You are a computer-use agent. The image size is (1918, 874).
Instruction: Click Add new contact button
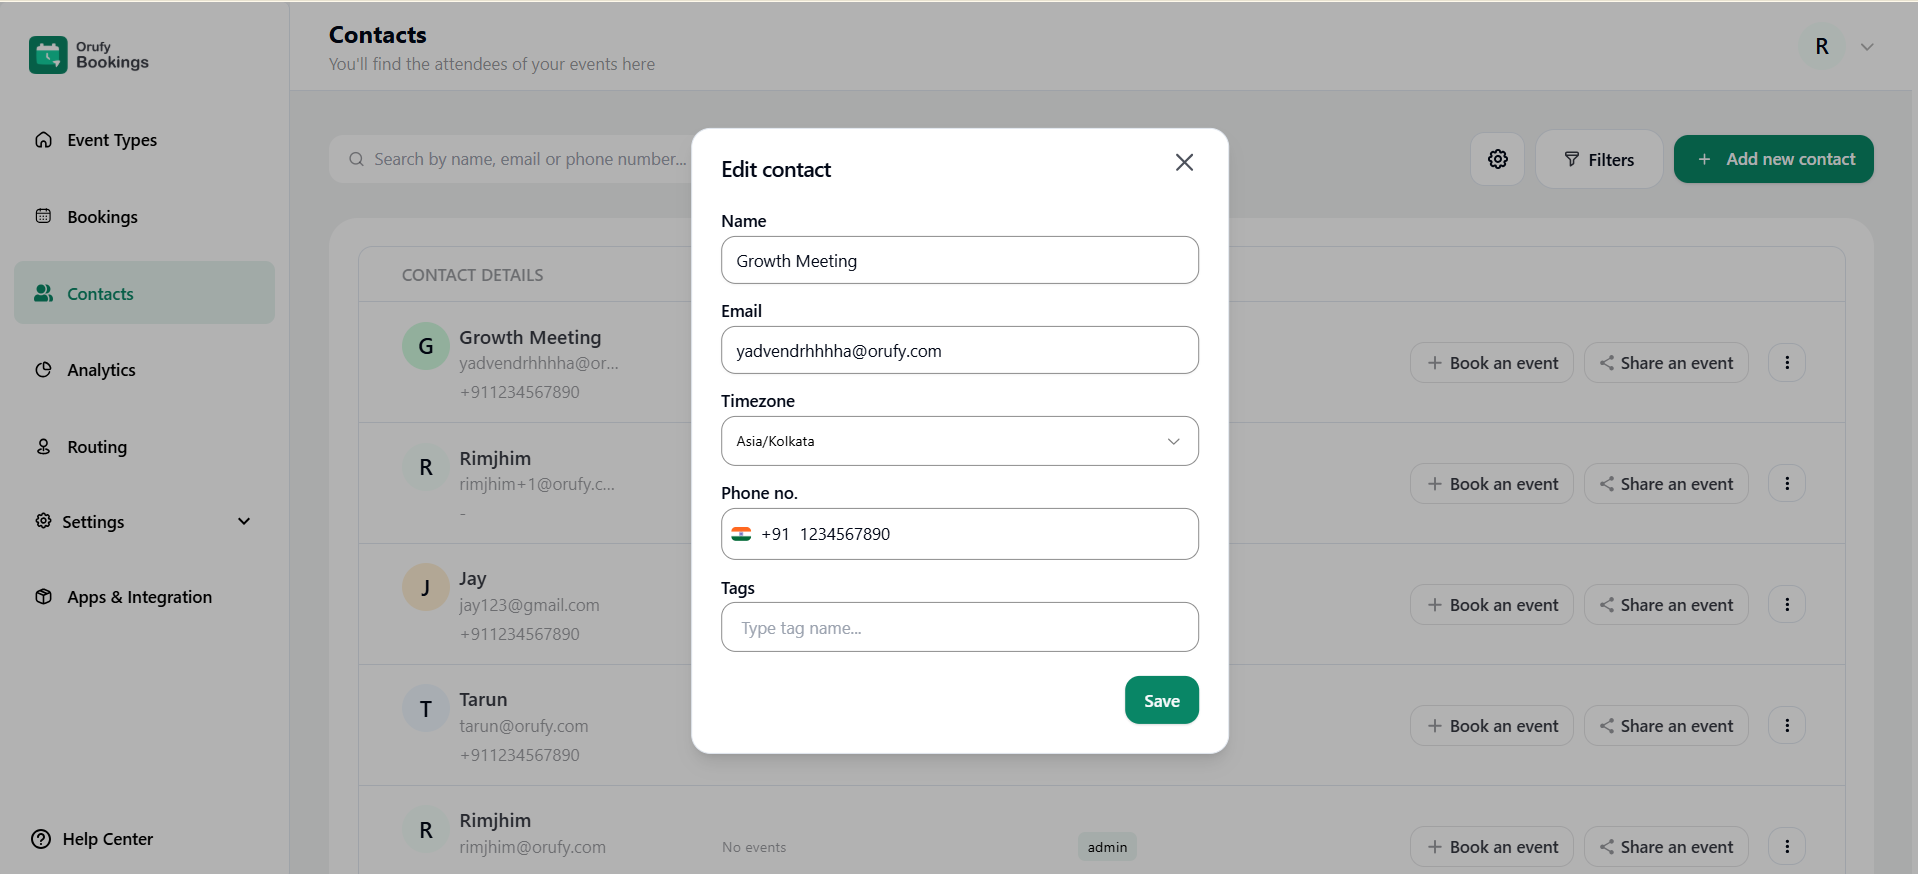click(1773, 159)
